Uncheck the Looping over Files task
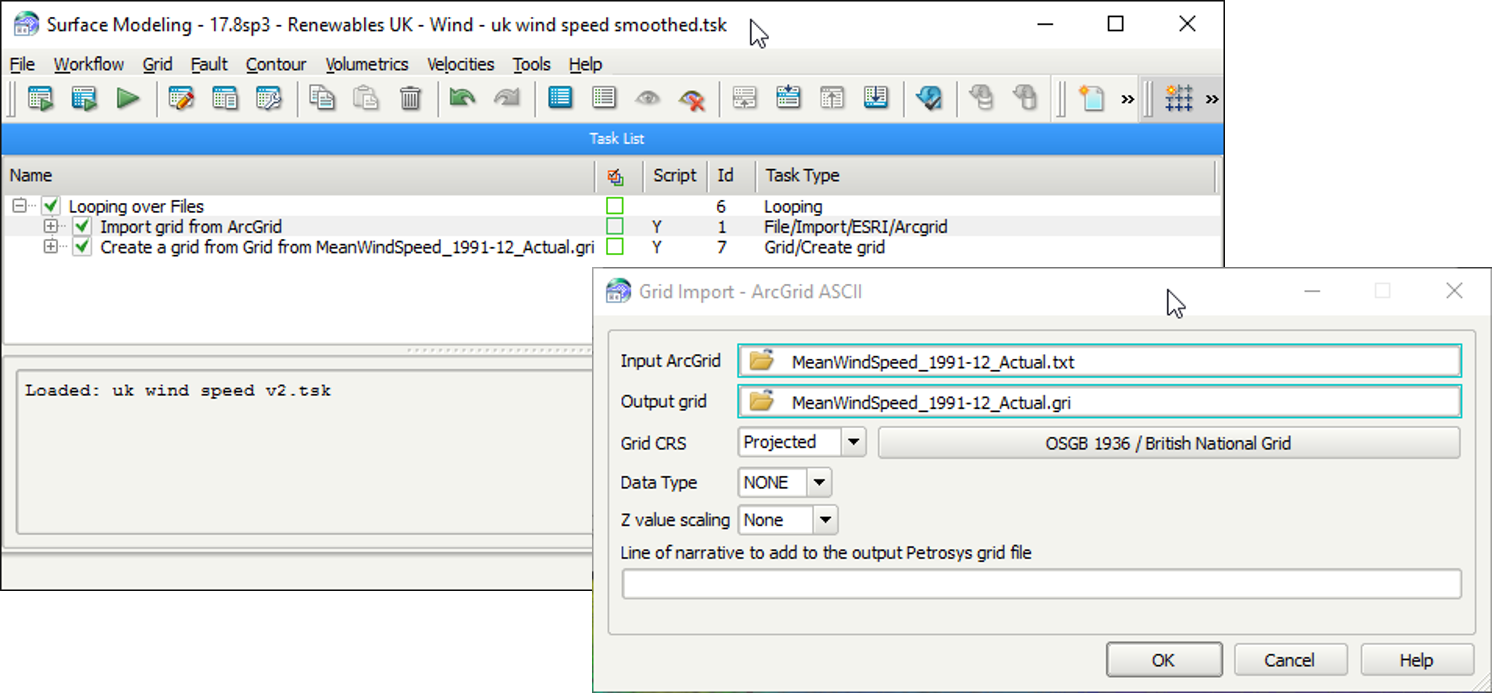Screen dimensions: 1492x693 pyautogui.click(x=51, y=207)
